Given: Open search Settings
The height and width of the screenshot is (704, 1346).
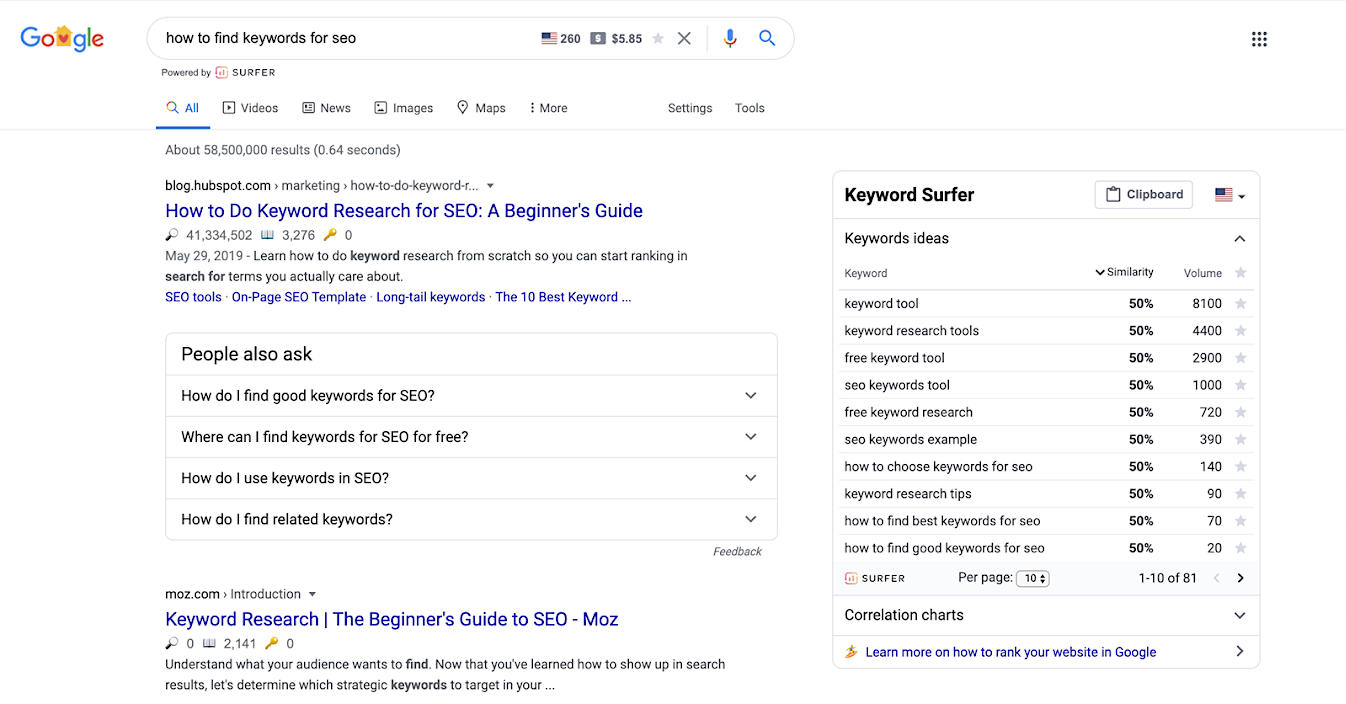Looking at the screenshot, I should pos(690,108).
